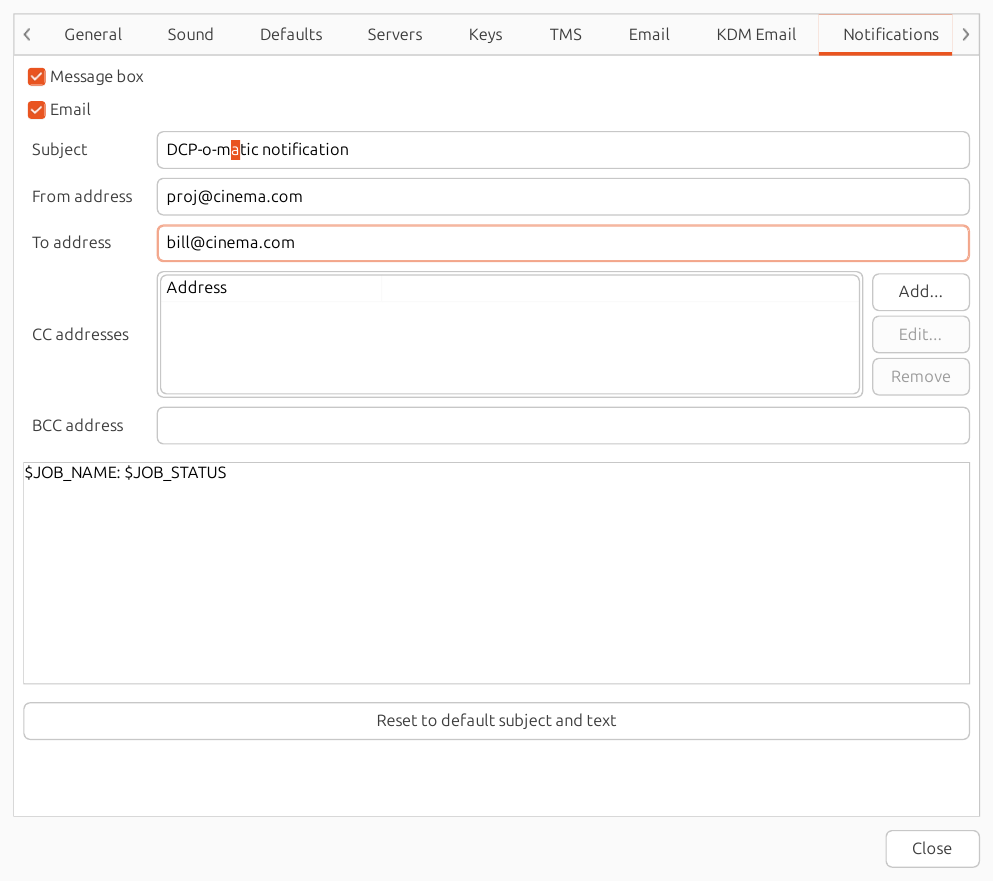Click the Address column header
The image size is (994, 882).
[x=271, y=288]
